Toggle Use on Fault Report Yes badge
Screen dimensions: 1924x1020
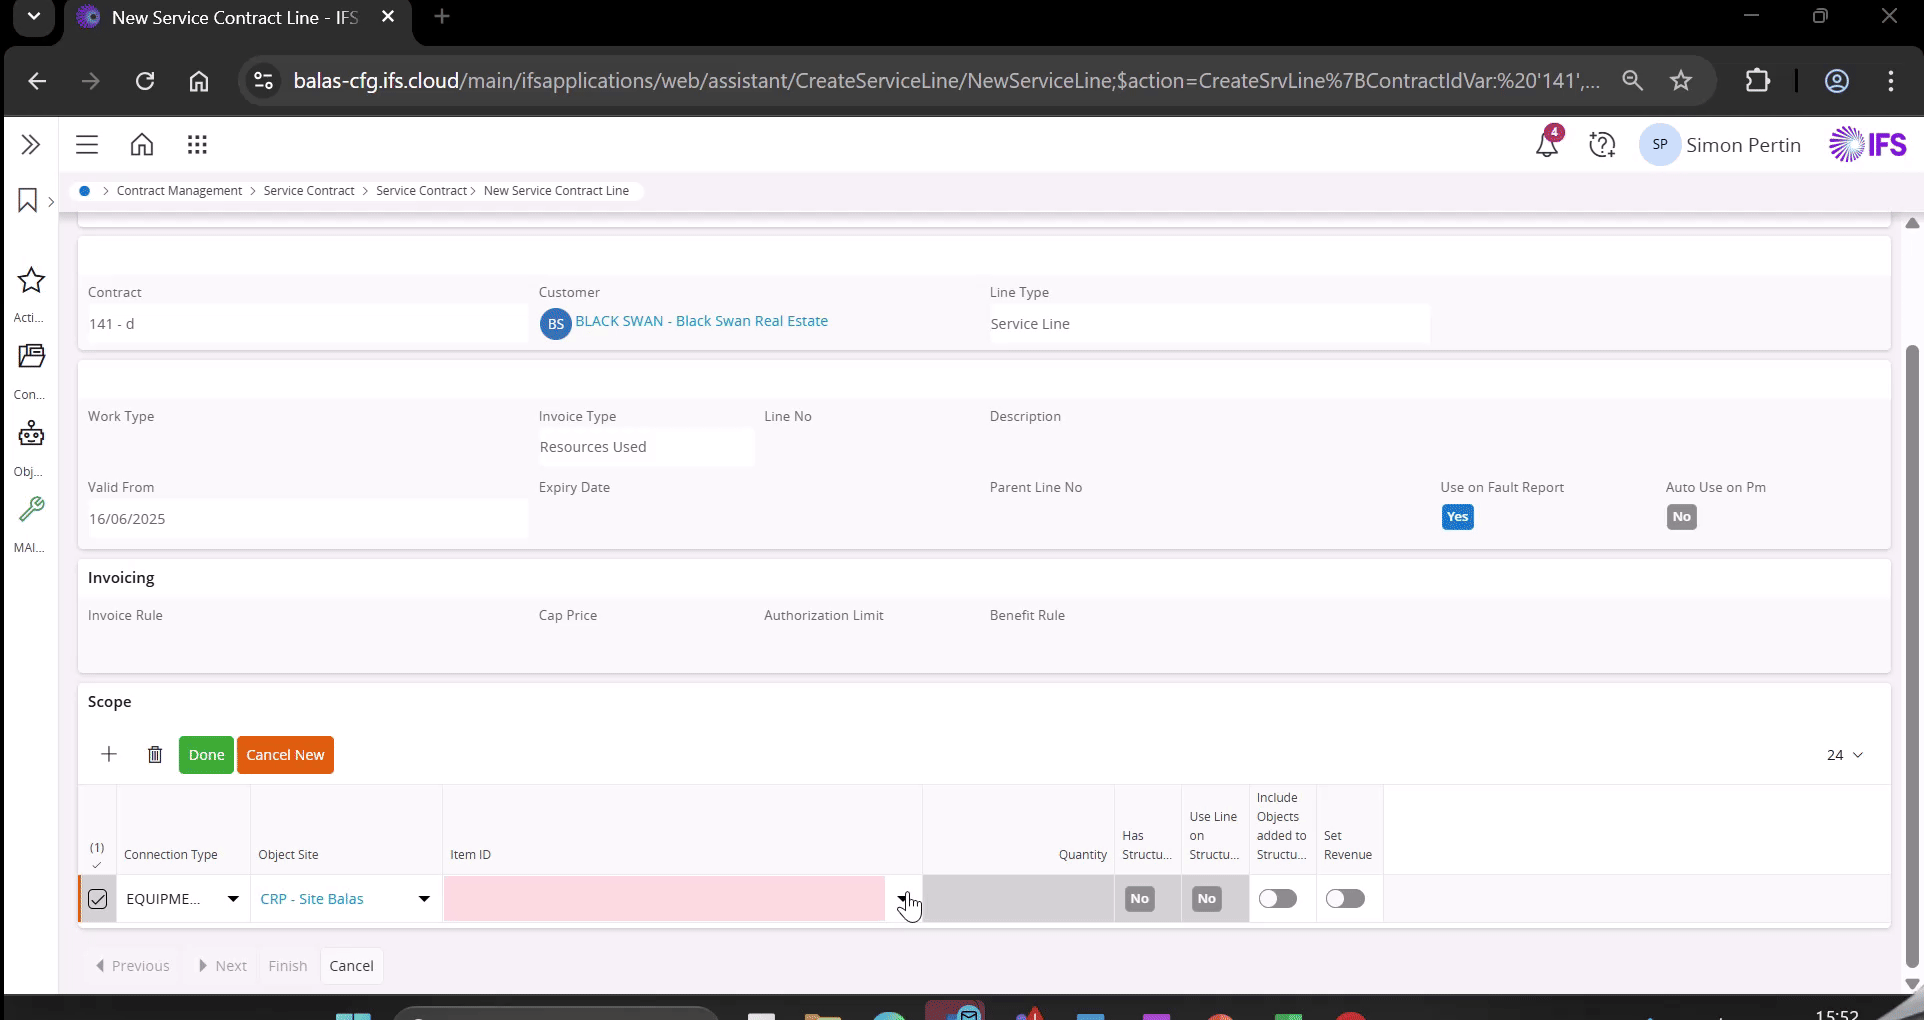pyautogui.click(x=1457, y=517)
